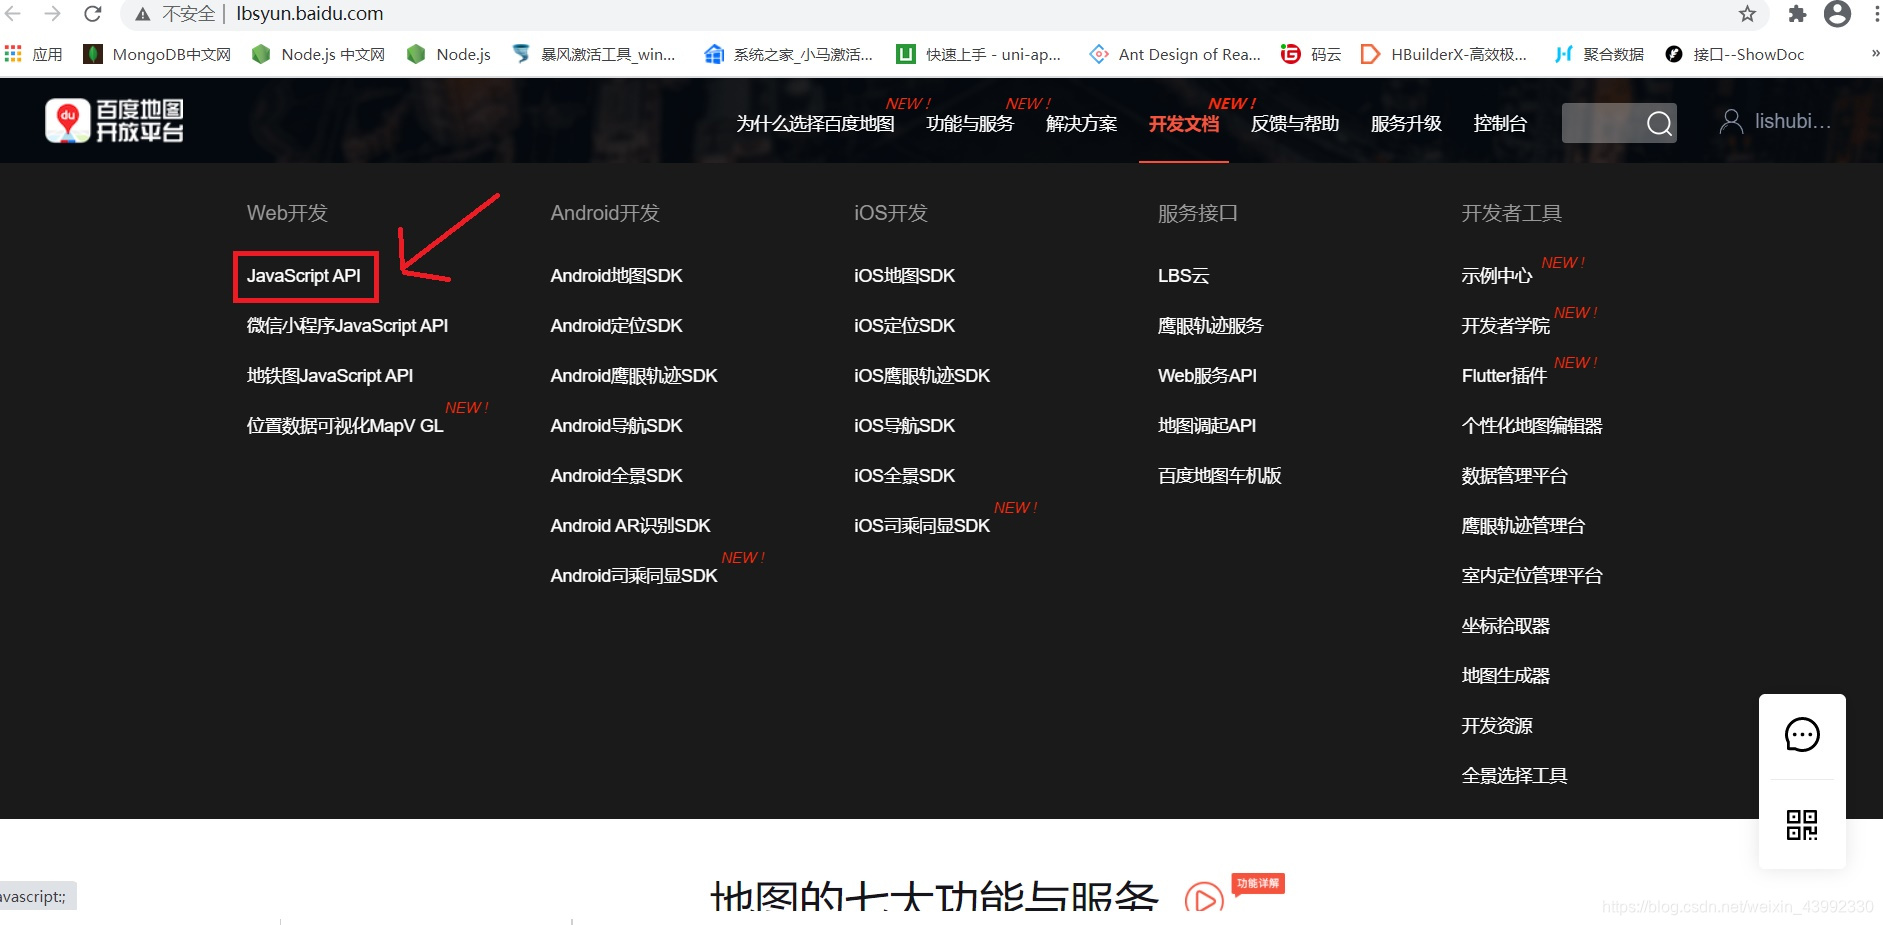This screenshot has width=1883, height=925.
Task: Open Android全景SDK link
Action: coord(616,476)
